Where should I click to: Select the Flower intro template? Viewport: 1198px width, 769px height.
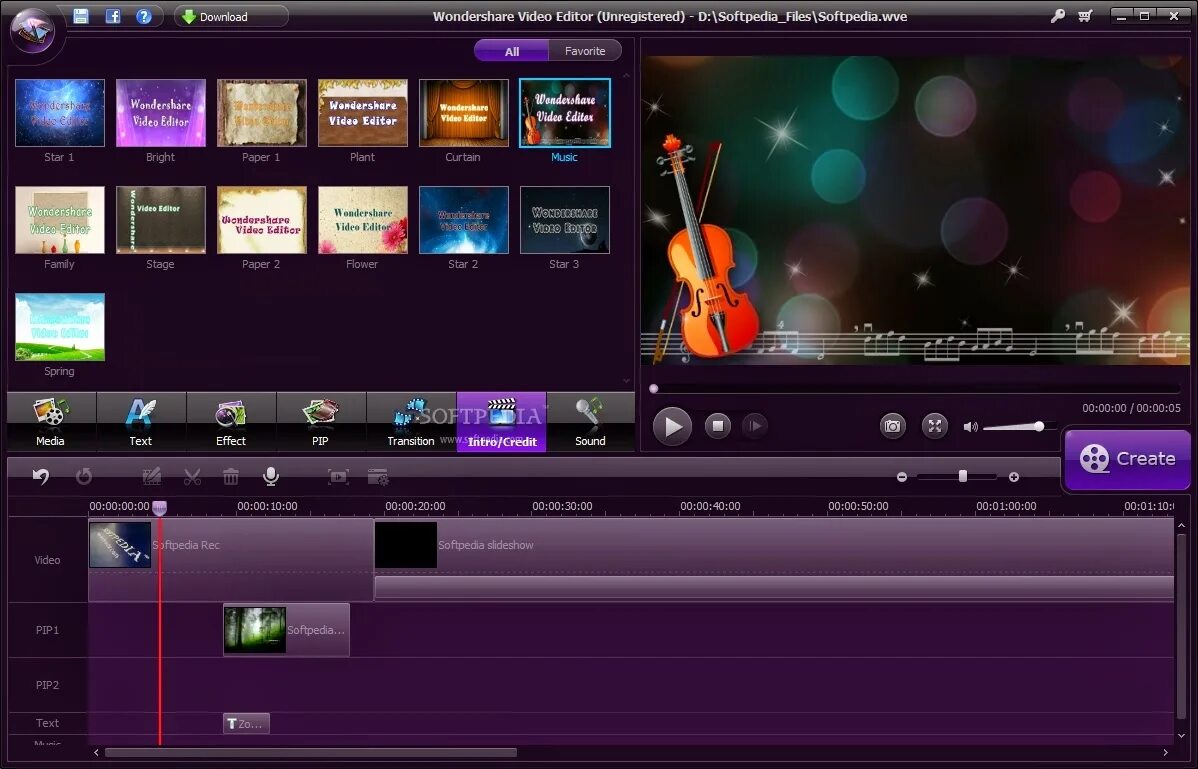click(362, 220)
